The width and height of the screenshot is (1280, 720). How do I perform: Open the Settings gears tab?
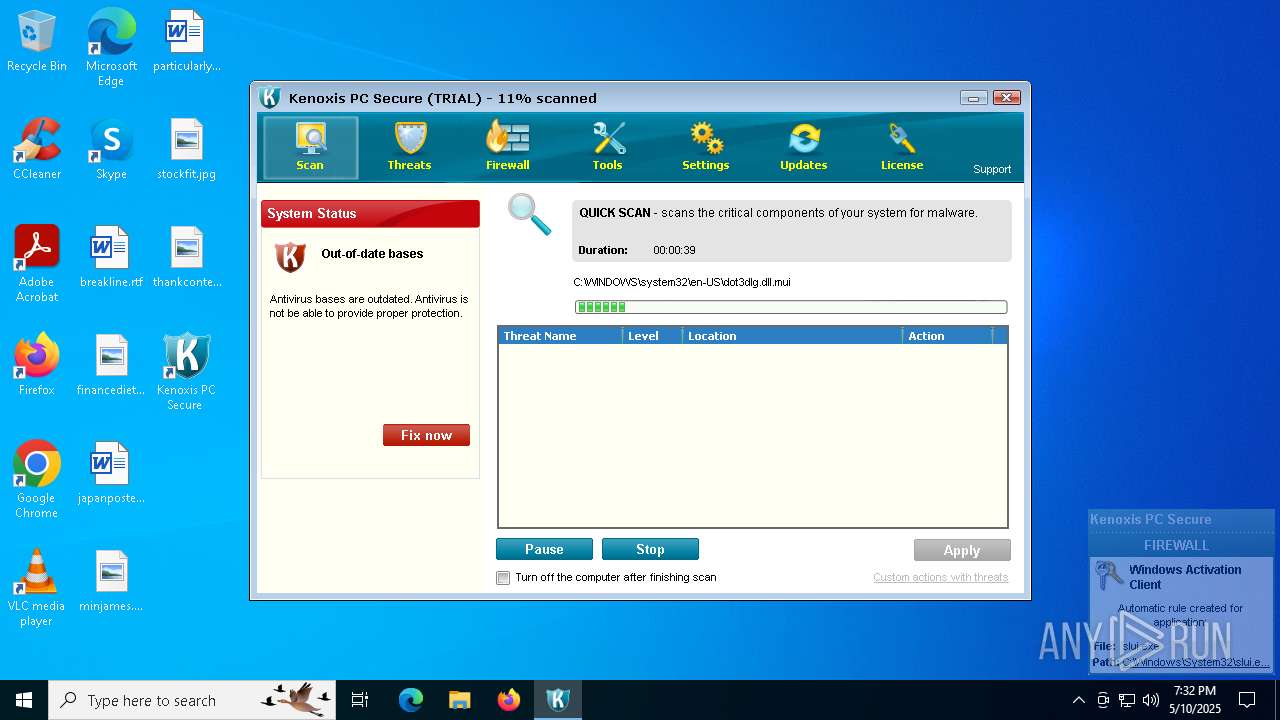706,148
